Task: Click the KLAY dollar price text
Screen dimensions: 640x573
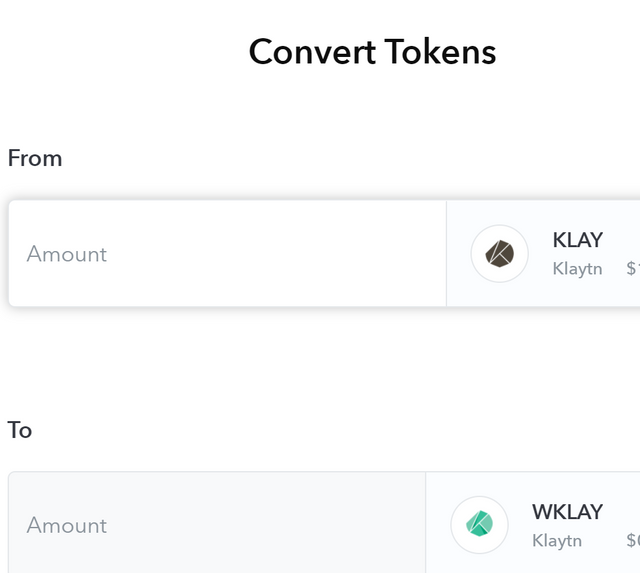Action: click(x=632, y=268)
